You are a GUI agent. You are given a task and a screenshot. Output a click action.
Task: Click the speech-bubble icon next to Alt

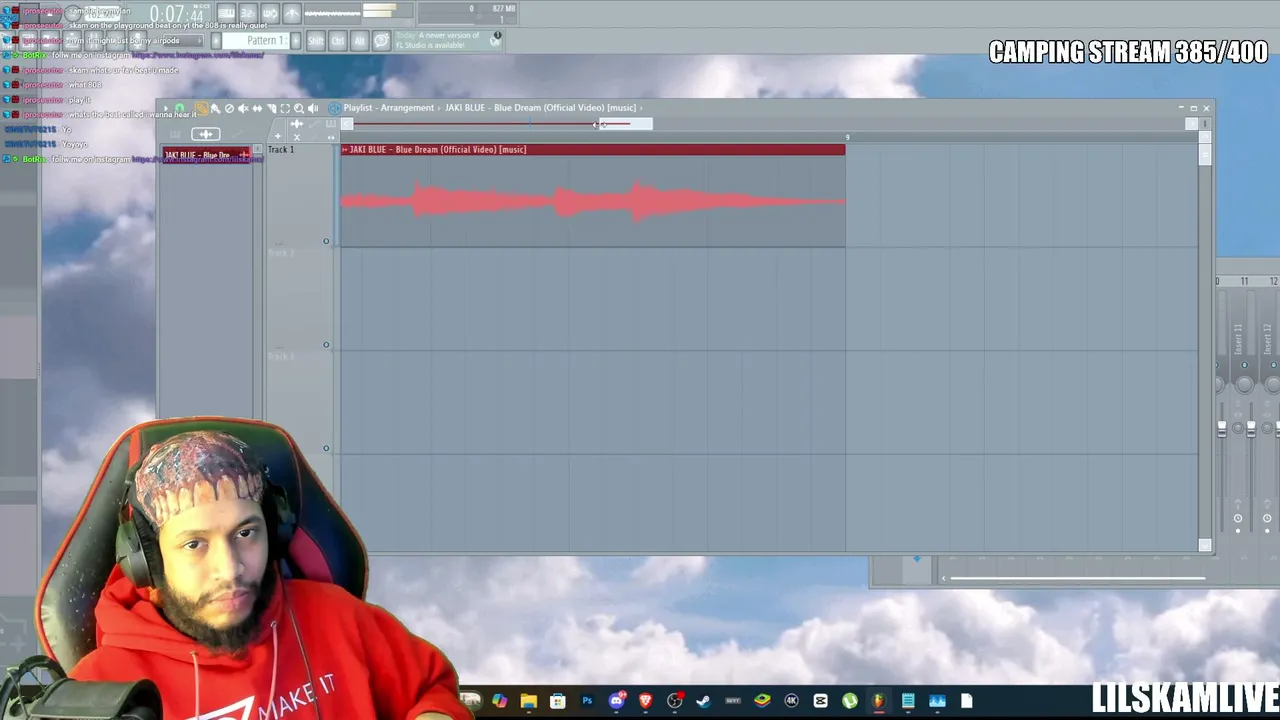pyautogui.click(x=381, y=41)
